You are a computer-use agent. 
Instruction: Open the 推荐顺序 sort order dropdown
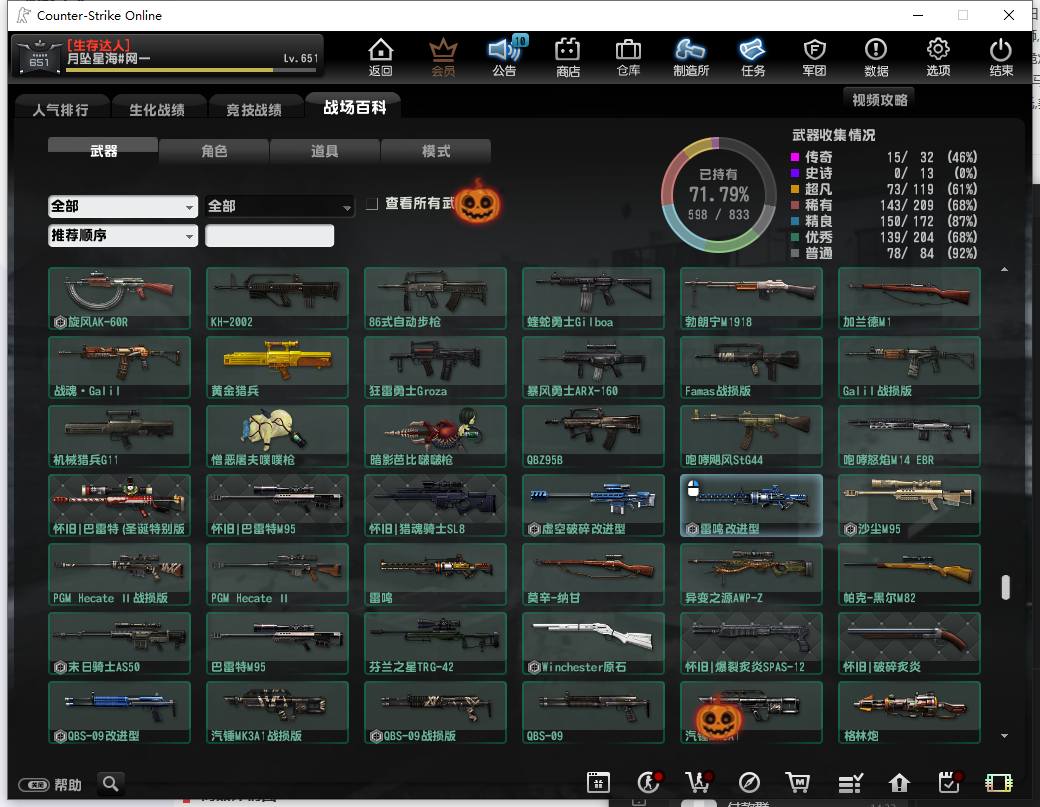123,236
